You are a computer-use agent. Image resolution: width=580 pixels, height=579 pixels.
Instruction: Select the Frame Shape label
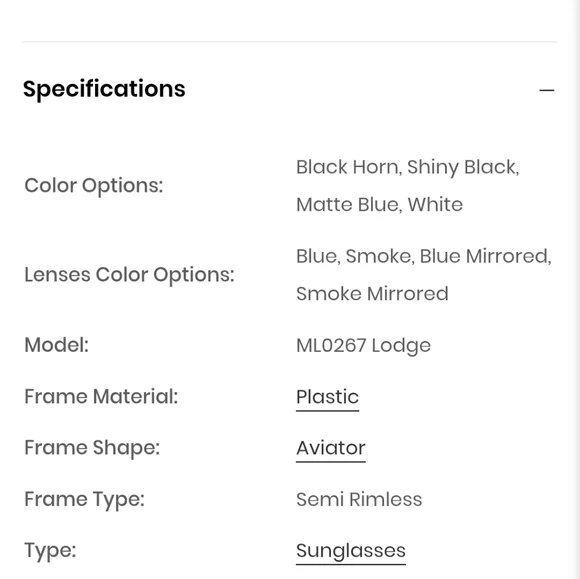[x=92, y=448]
